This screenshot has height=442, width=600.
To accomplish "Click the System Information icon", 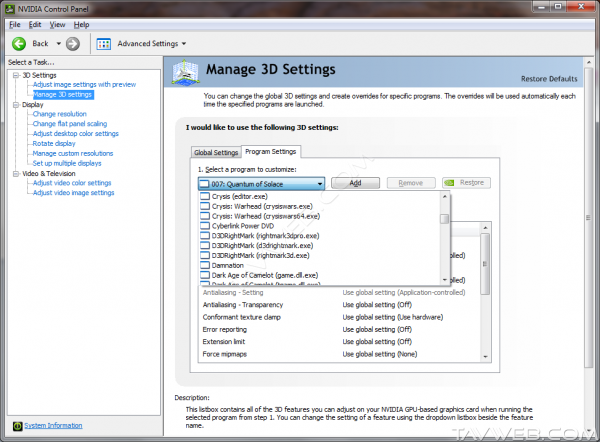I will tap(18, 426).
